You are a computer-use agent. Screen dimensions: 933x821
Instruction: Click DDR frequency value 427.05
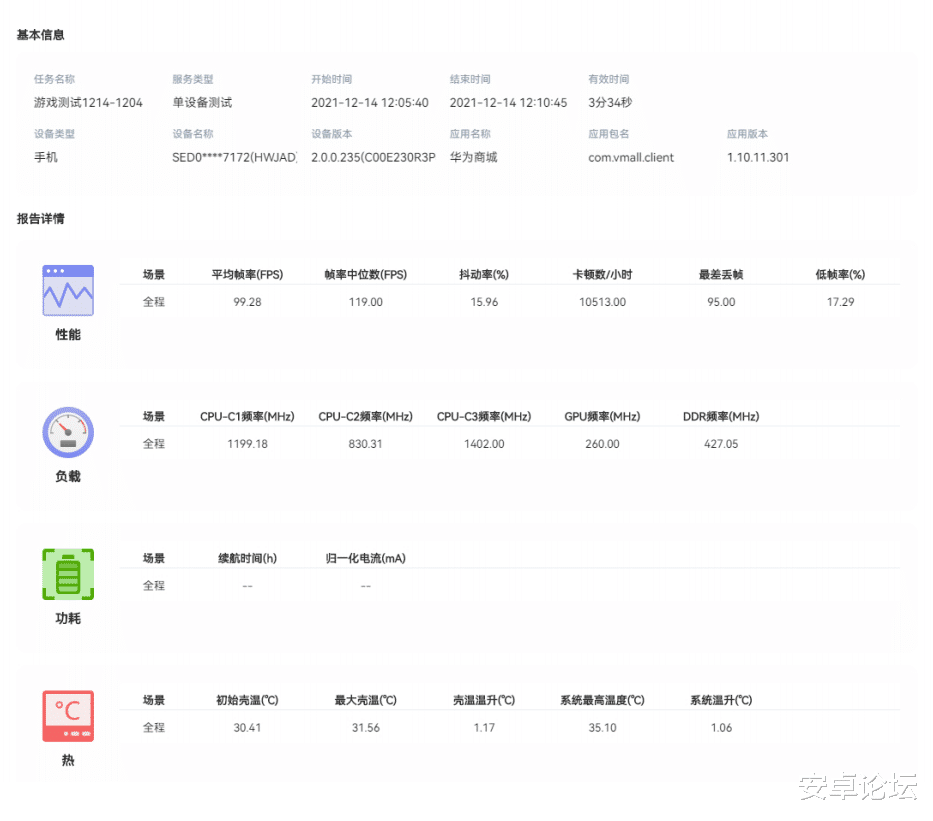tap(721, 444)
